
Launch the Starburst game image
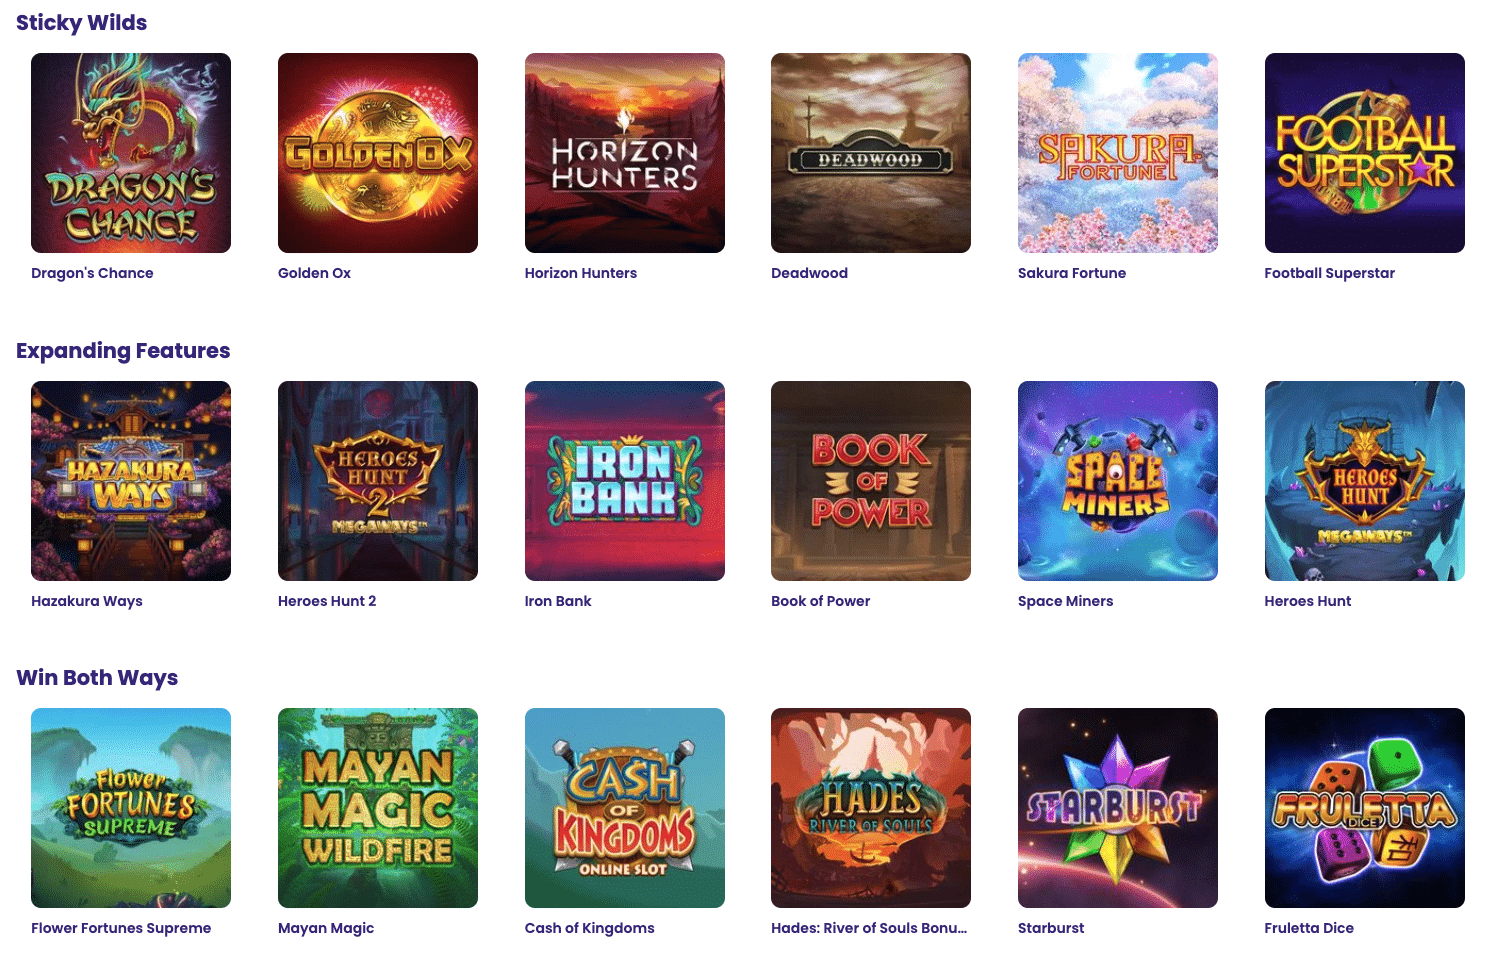1118,808
